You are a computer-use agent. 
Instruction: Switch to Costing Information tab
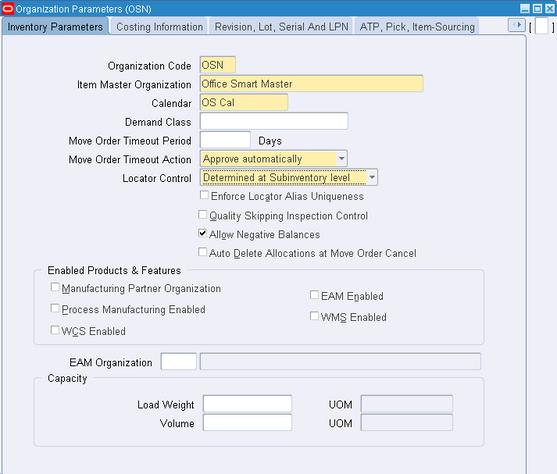click(159, 27)
